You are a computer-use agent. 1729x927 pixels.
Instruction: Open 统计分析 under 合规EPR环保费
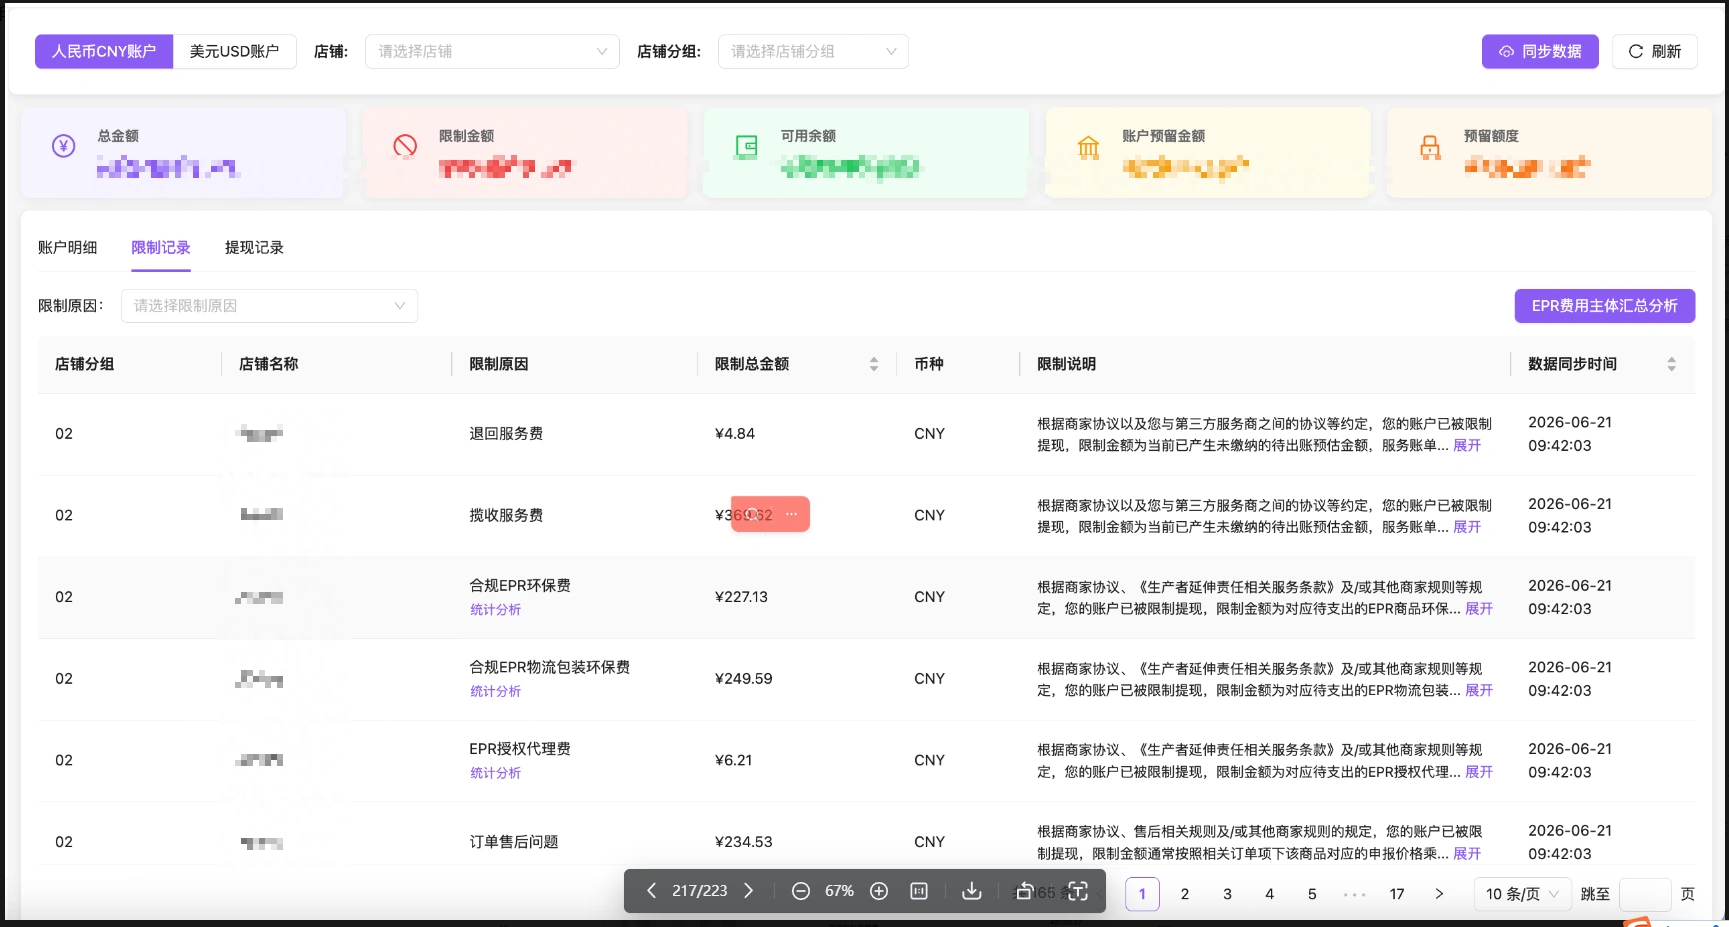495,610
